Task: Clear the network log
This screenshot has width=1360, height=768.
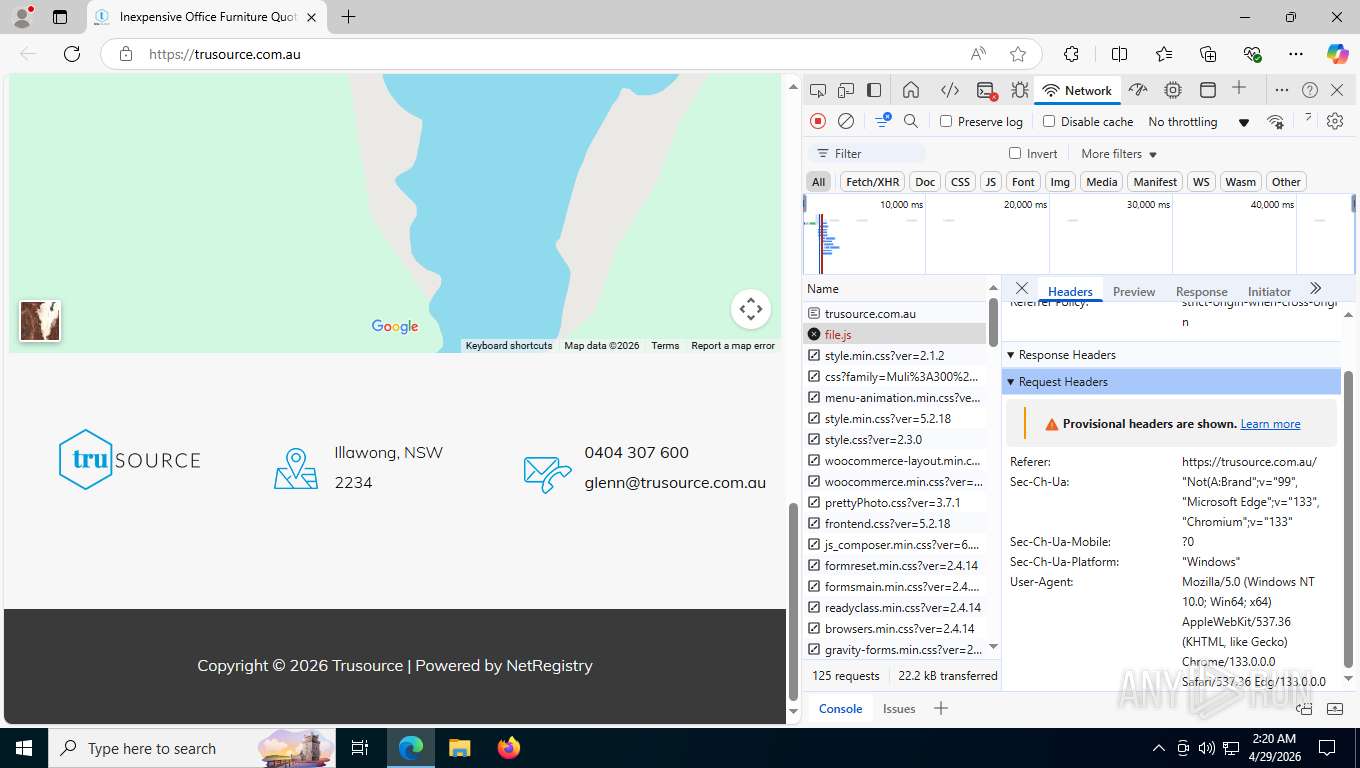Action: [x=846, y=121]
